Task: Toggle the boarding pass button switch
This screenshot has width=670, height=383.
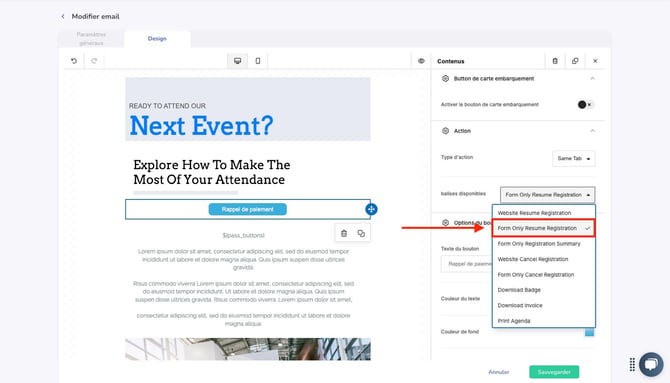Action: coord(585,104)
